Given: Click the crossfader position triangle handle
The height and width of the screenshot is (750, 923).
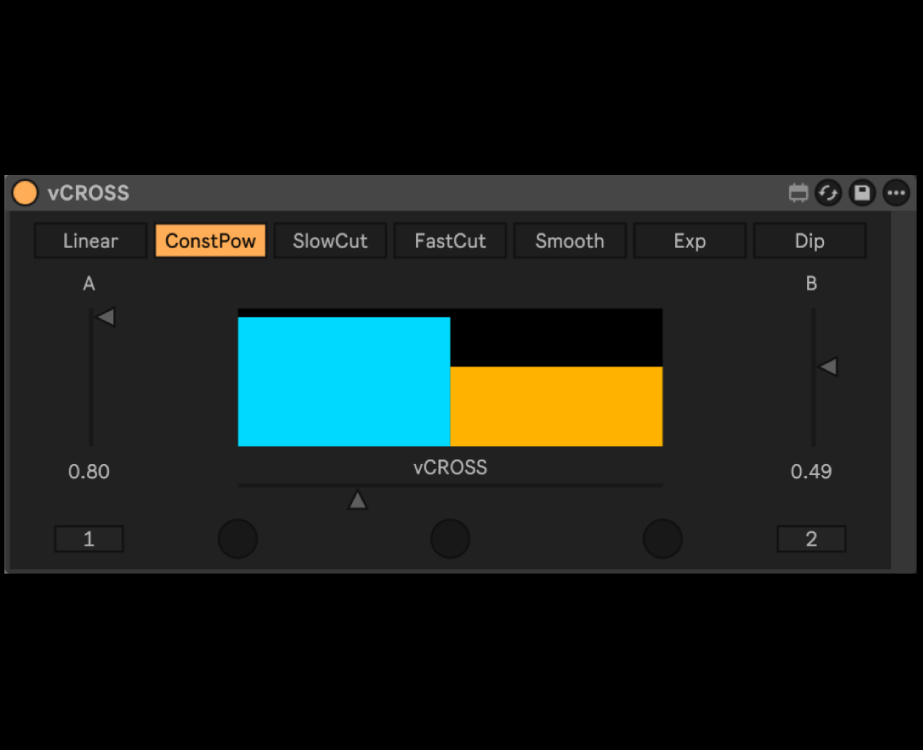Looking at the screenshot, I should coord(357,500).
